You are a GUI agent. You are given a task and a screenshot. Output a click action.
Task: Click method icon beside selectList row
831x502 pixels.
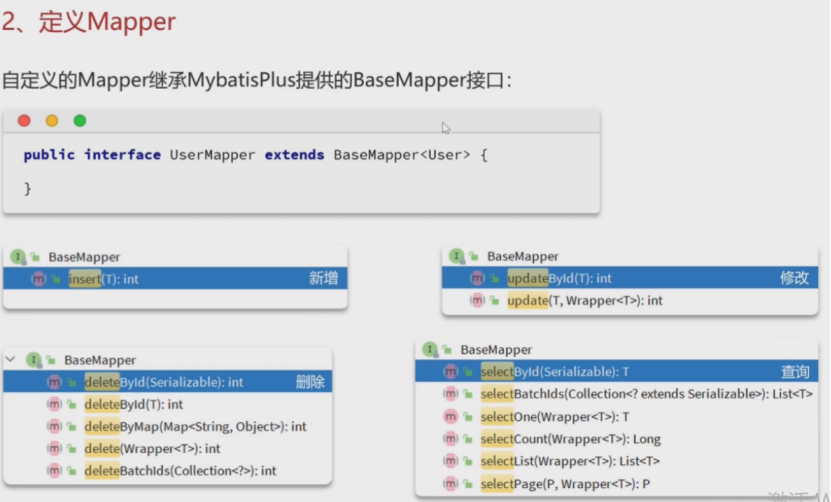[450, 461]
